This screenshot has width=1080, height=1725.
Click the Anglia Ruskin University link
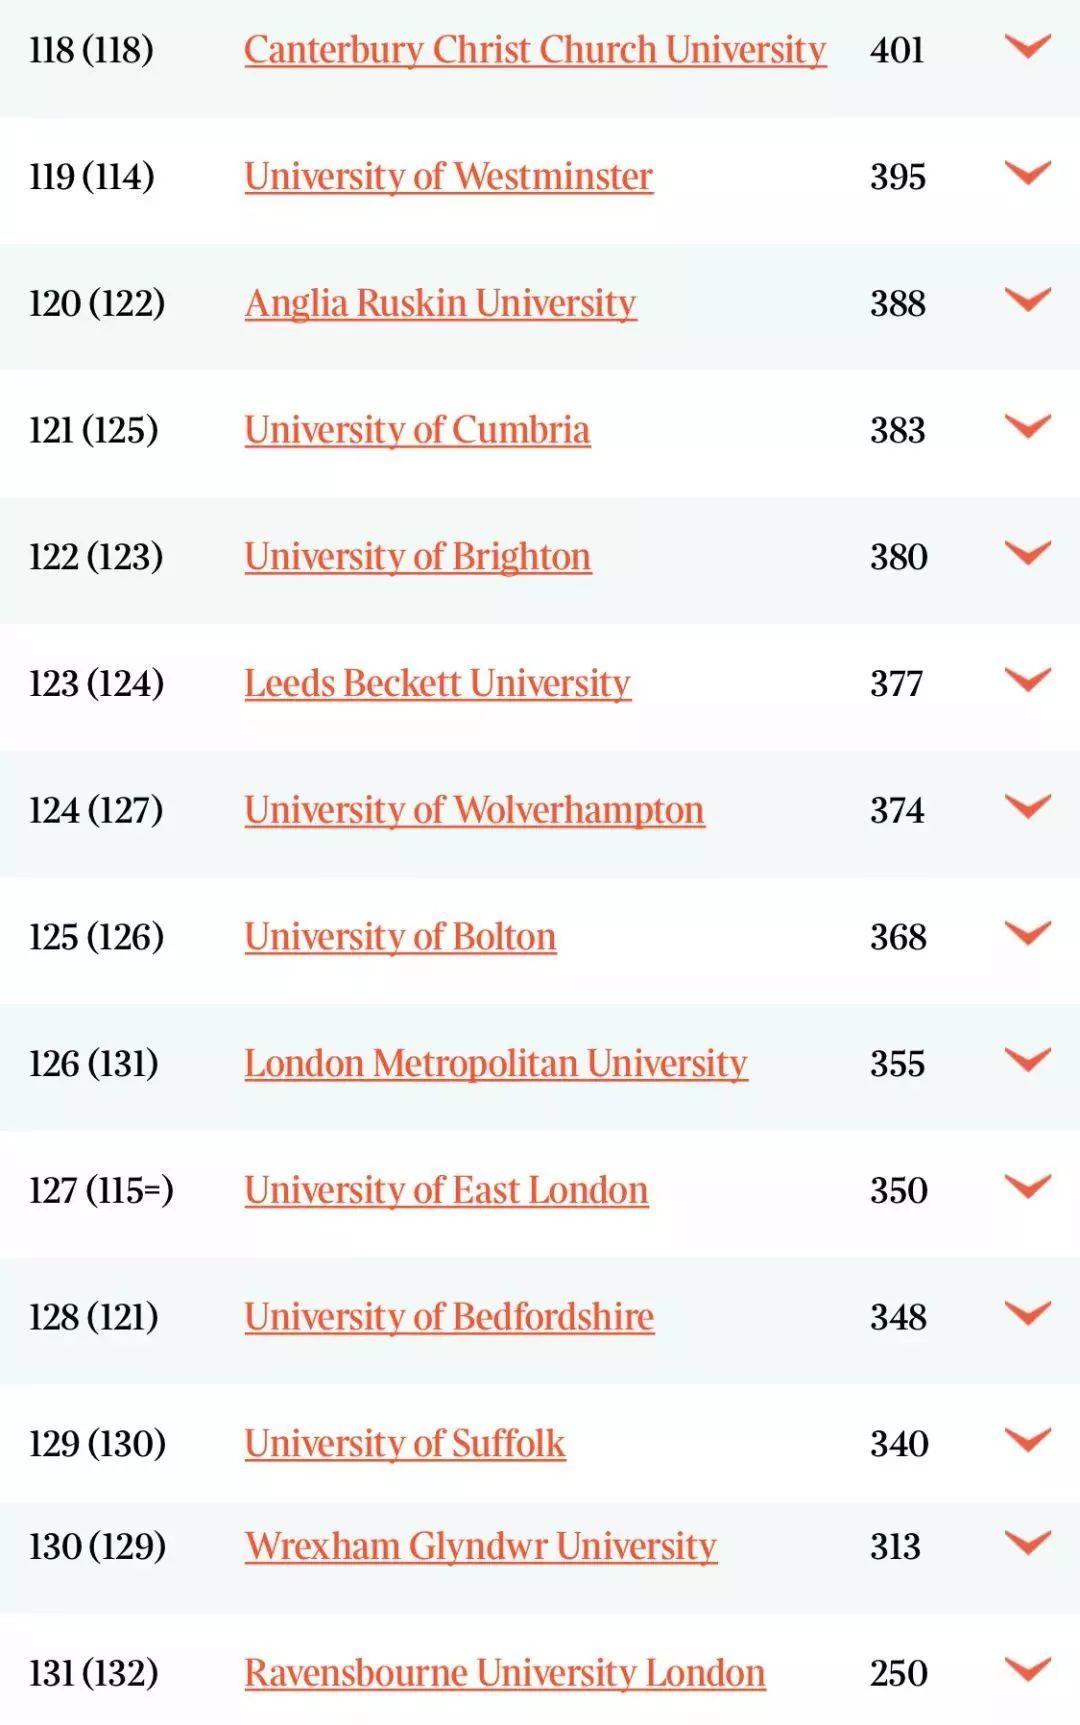tap(440, 303)
